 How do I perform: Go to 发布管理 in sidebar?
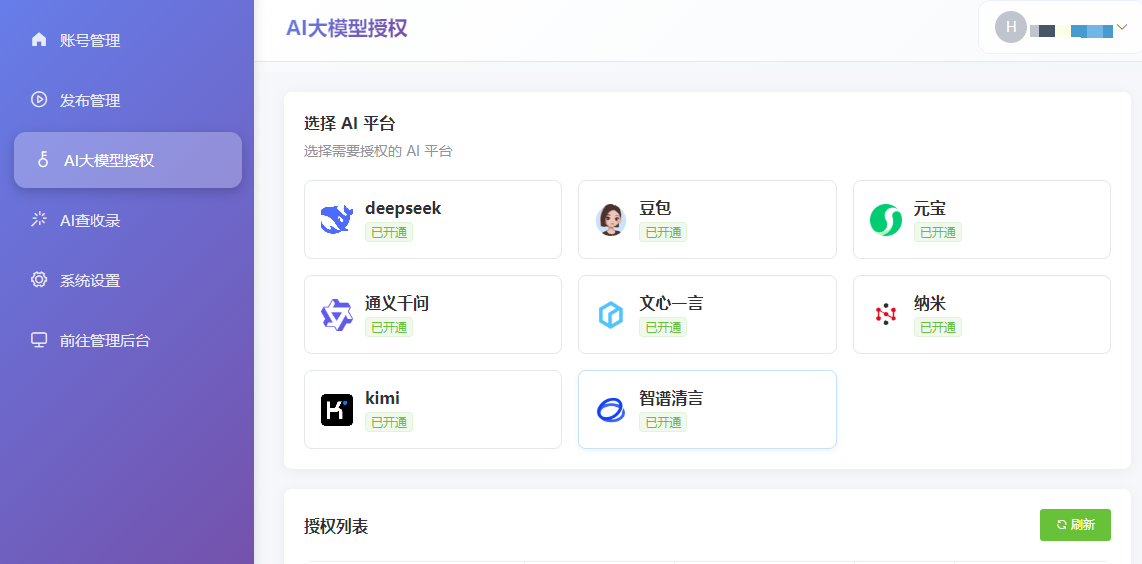90,101
